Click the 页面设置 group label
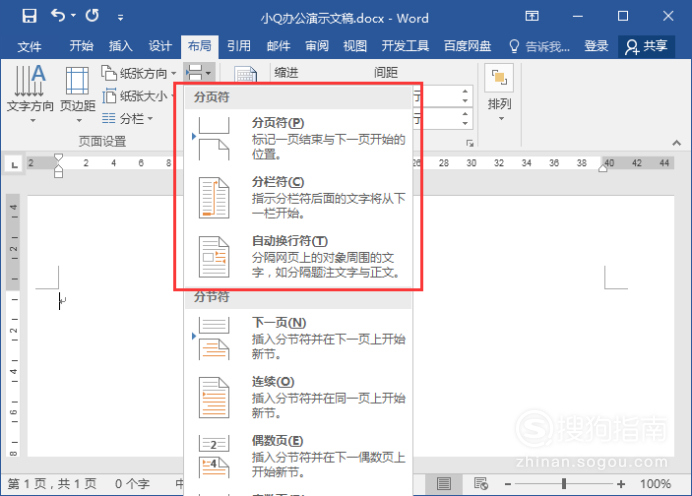Viewport: 692px width, 496px height. (x=102, y=141)
